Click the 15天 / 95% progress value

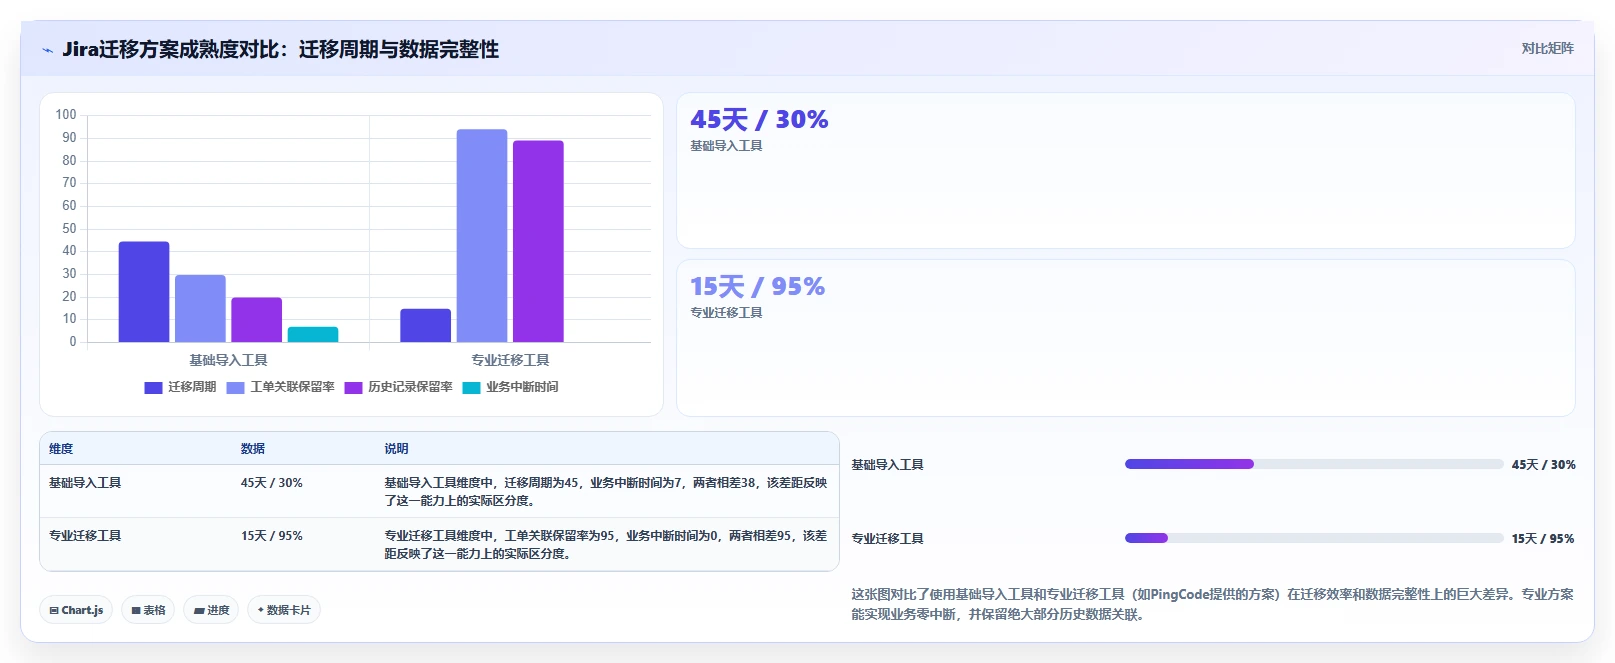coord(1543,539)
